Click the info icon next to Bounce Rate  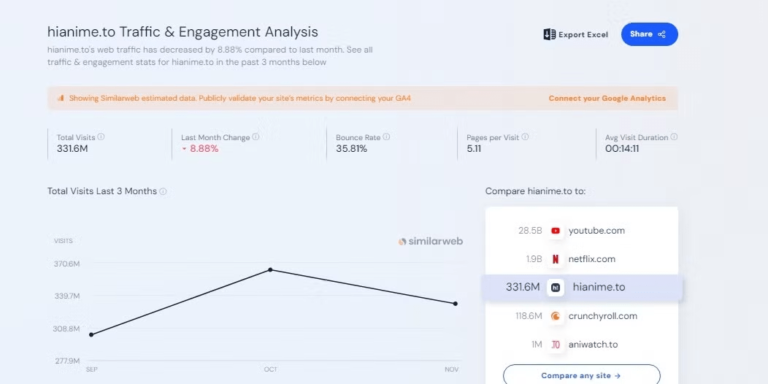386,137
